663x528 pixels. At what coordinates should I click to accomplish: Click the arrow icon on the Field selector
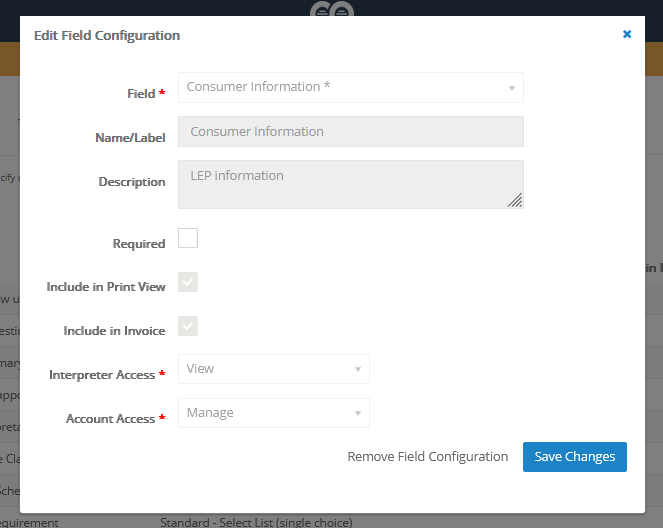(x=511, y=88)
